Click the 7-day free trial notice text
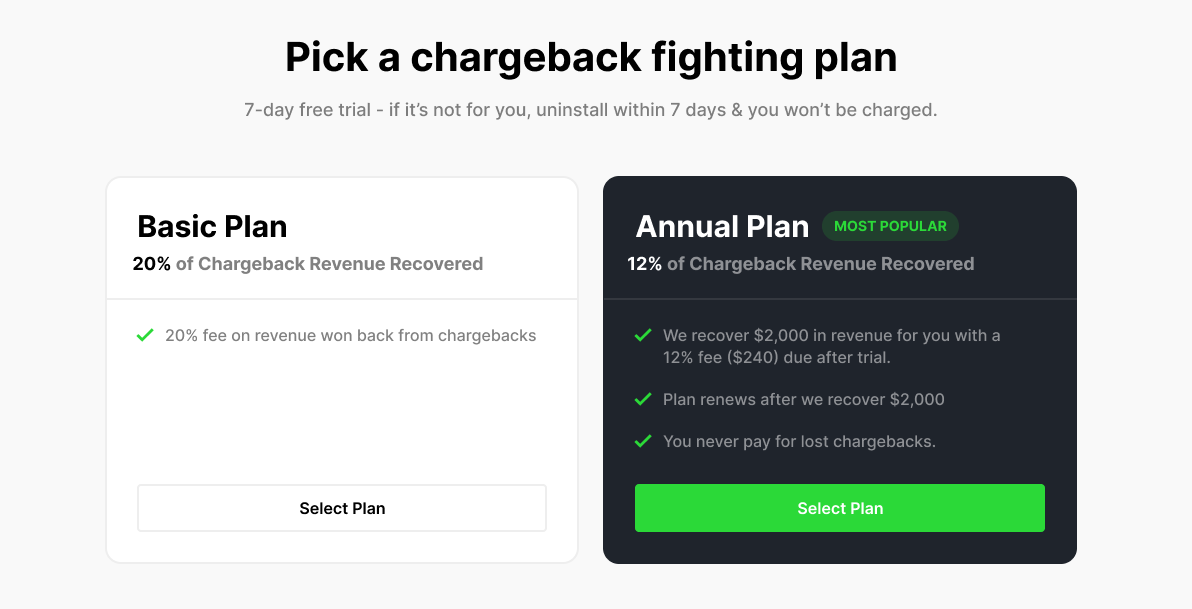 tap(591, 109)
